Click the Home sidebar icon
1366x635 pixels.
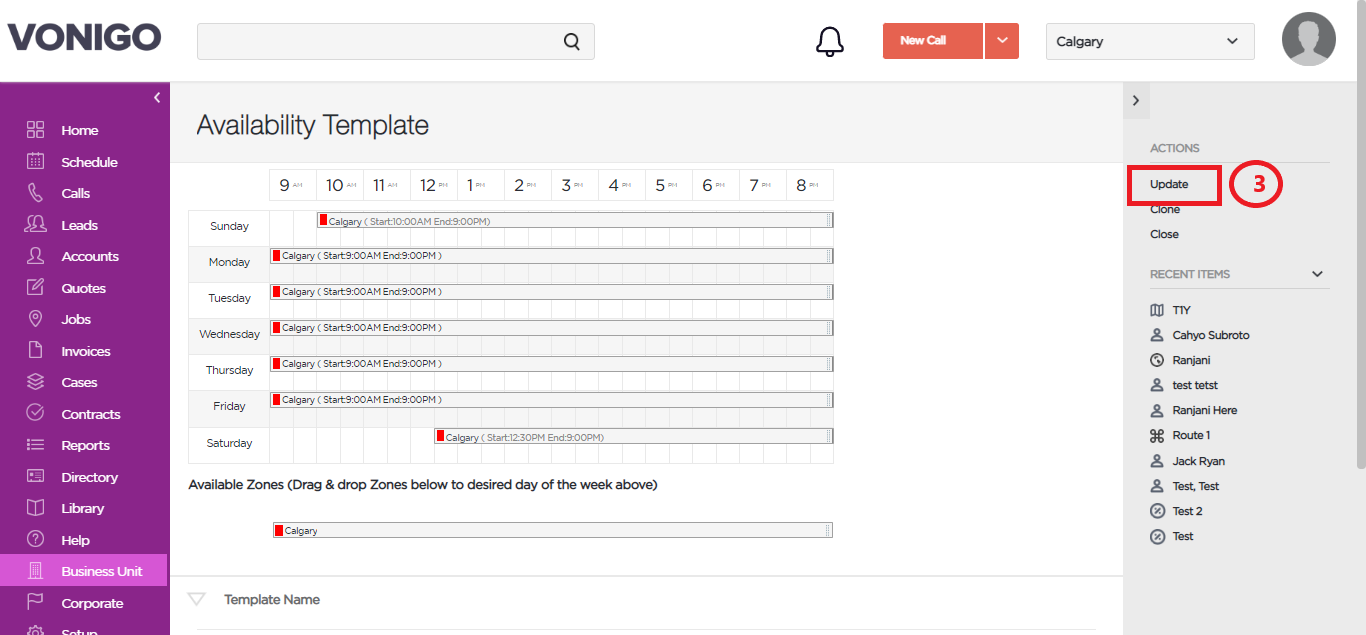pos(36,130)
